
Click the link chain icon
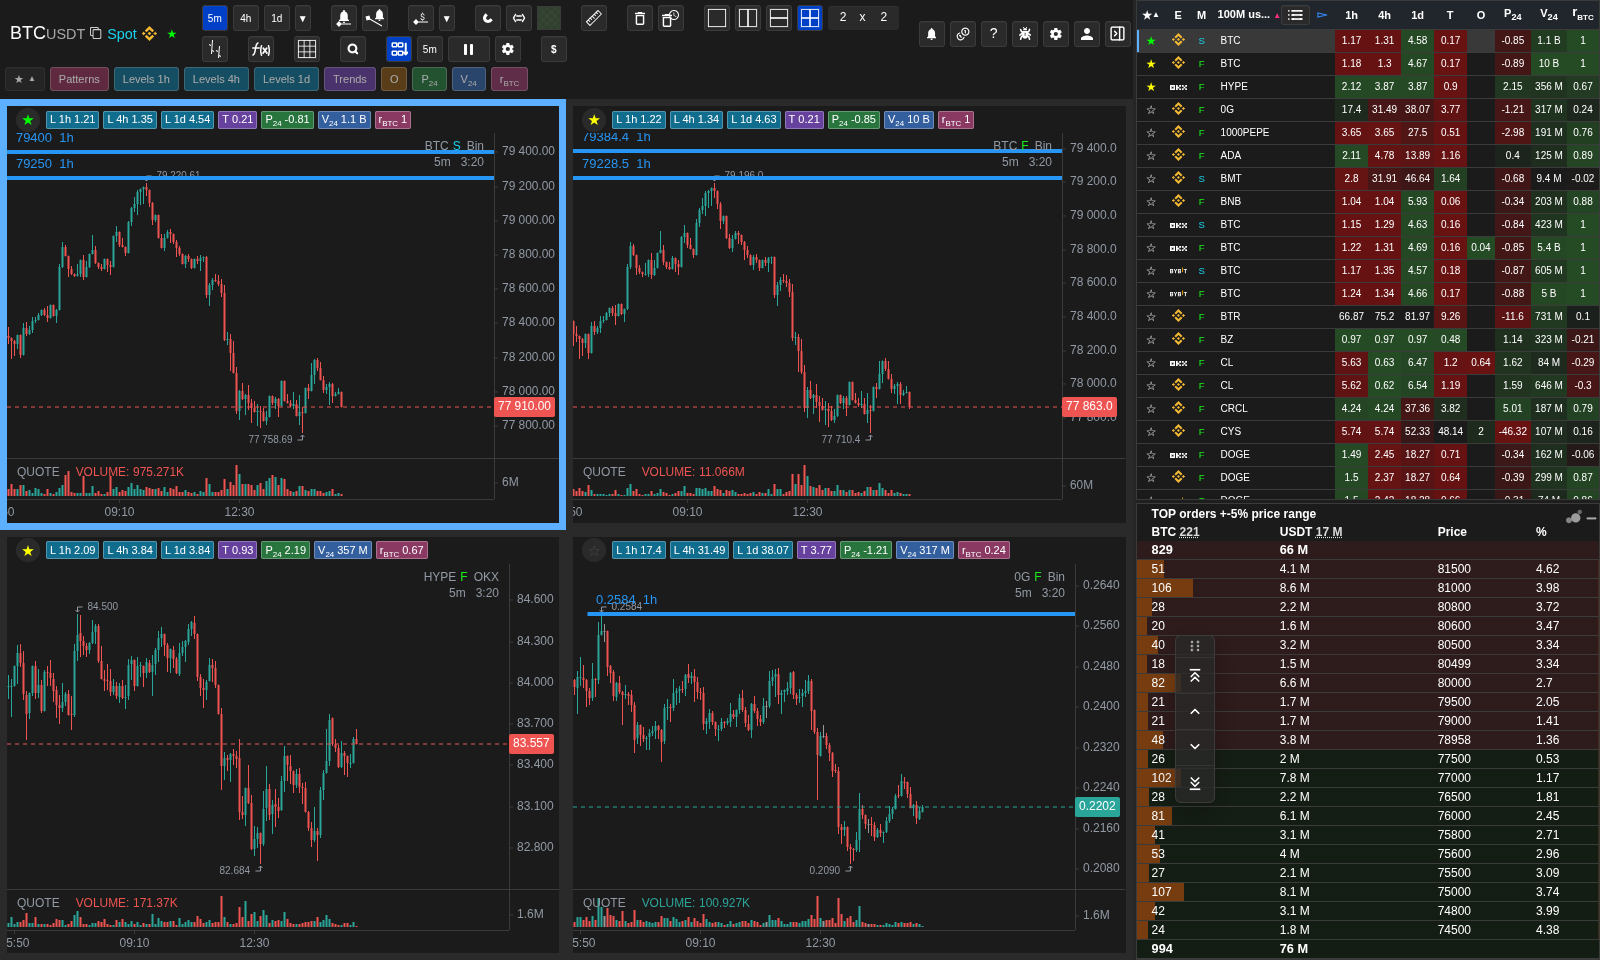(963, 34)
